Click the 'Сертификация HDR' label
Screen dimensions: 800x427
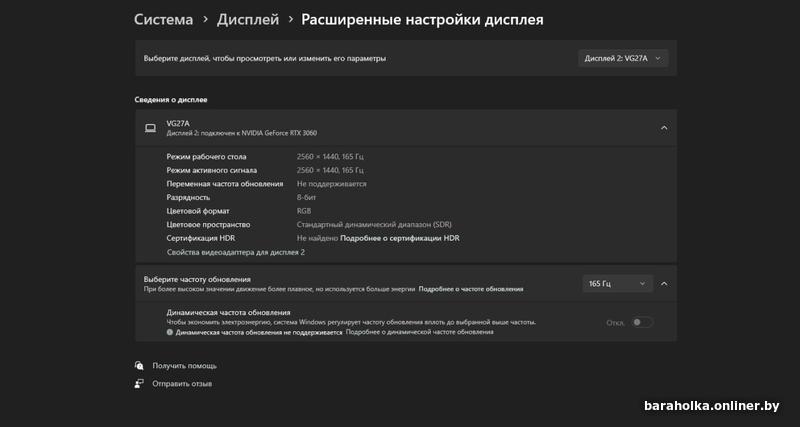point(201,238)
